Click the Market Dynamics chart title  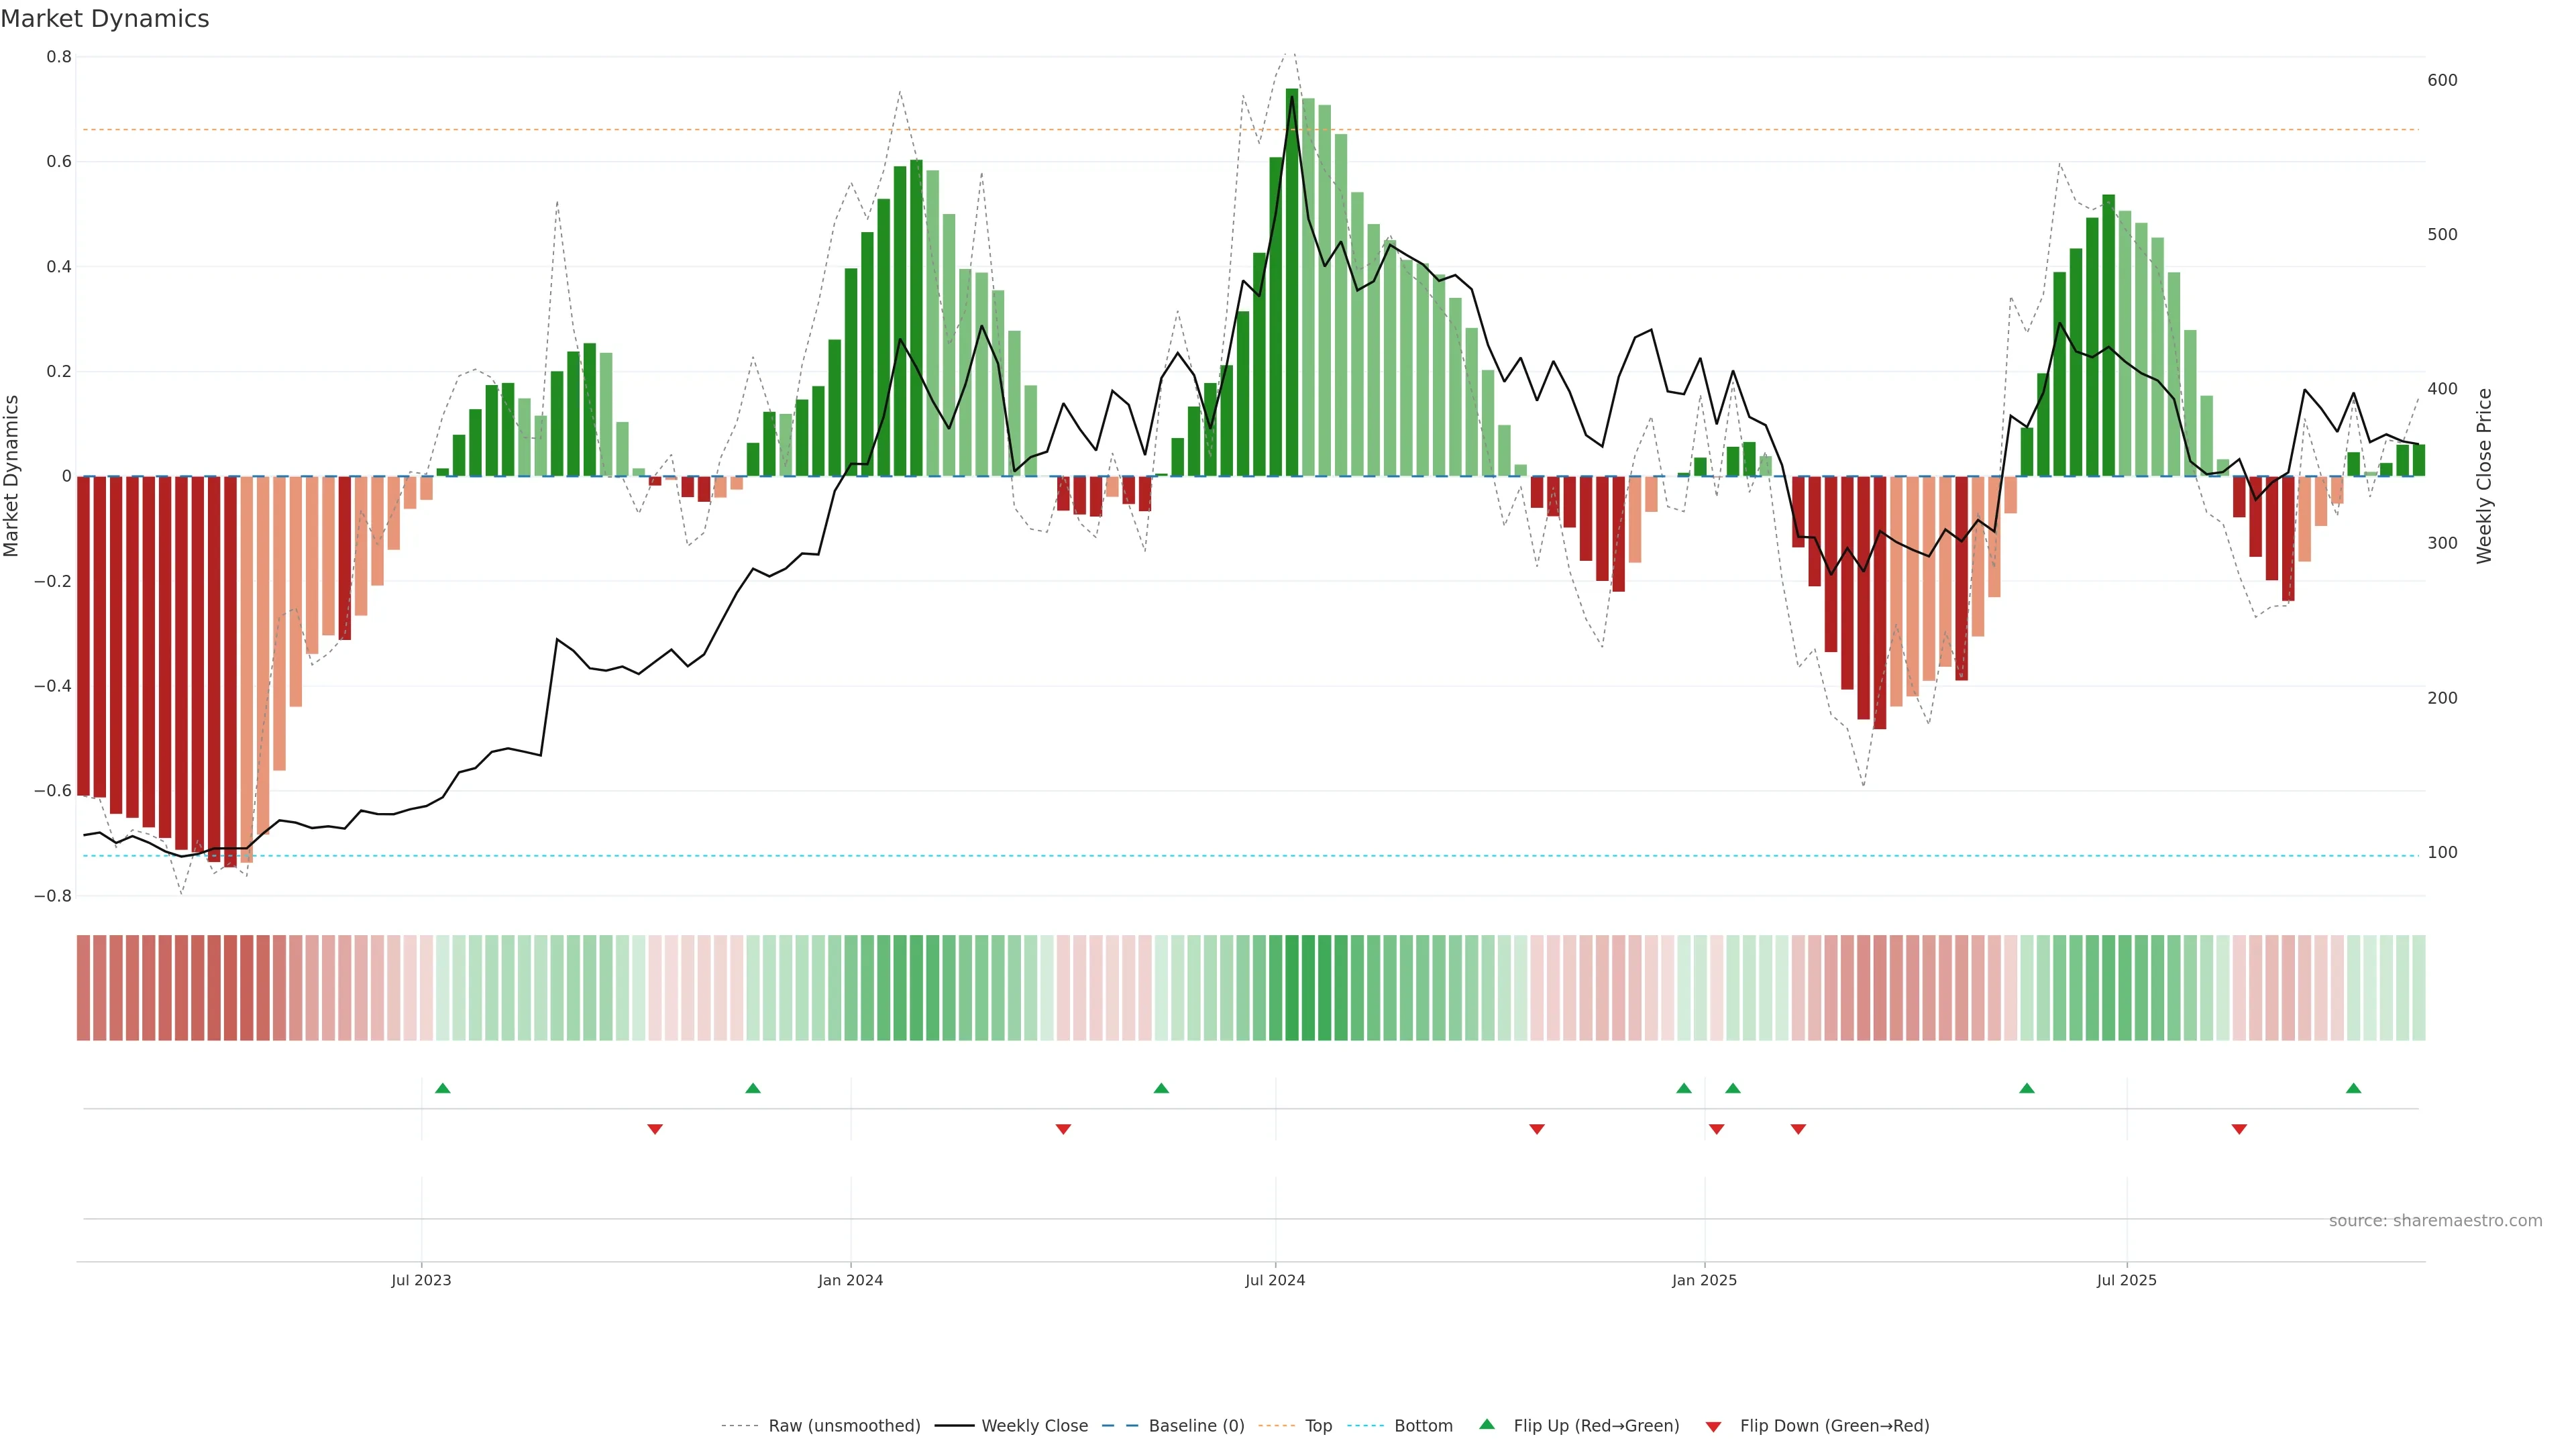[105, 19]
